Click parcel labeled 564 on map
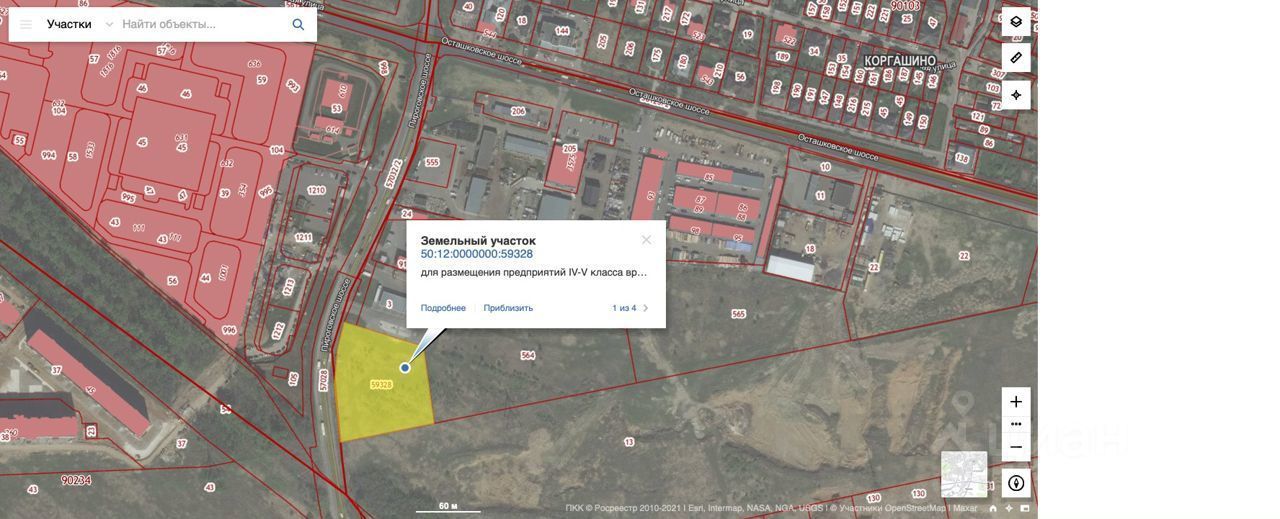The width and height of the screenshot is (1280, 519). [528, 355]
